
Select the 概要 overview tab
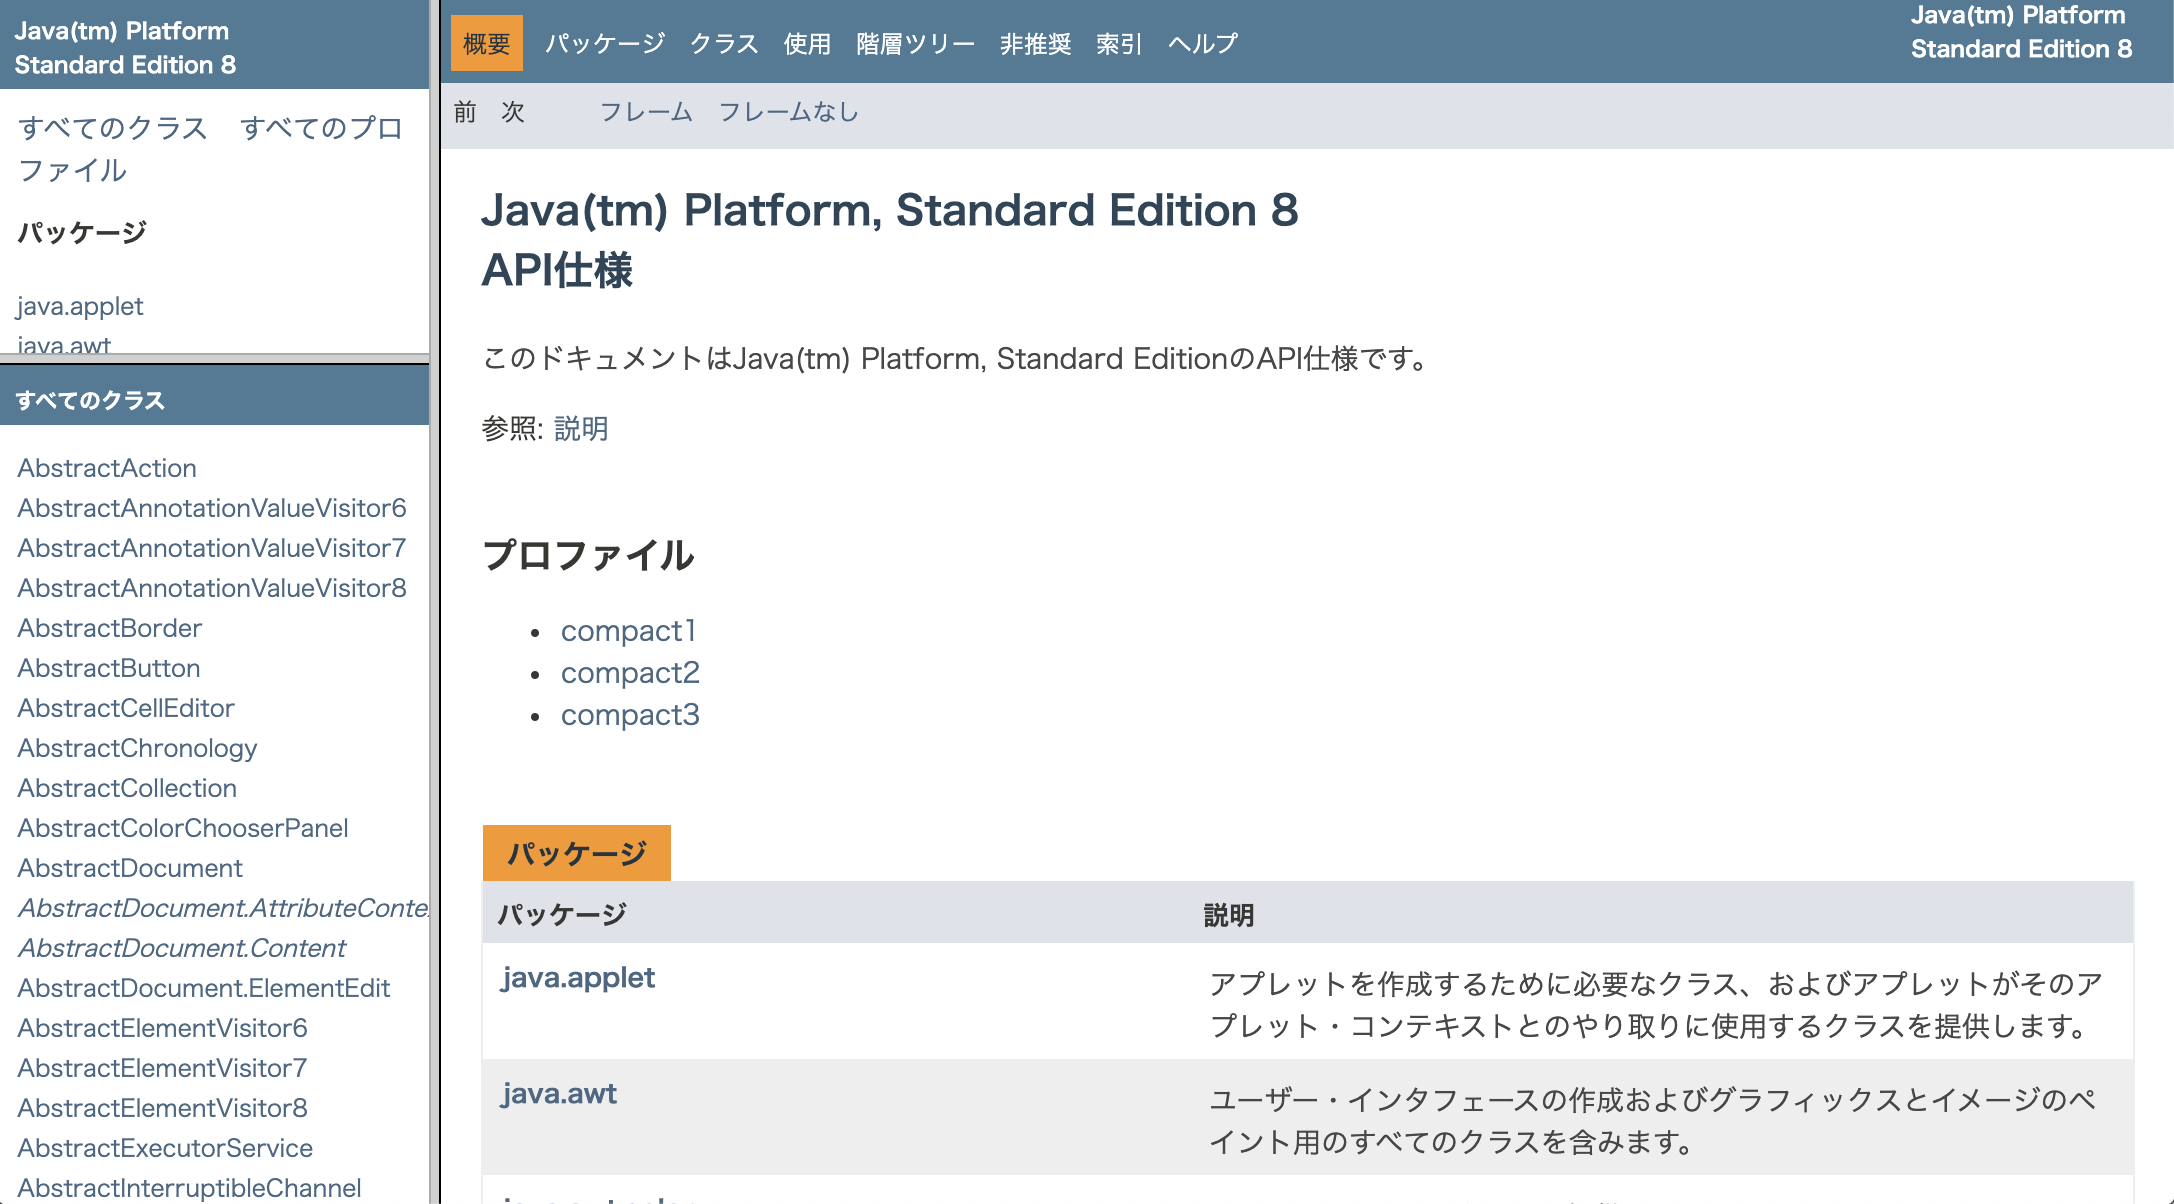486,42
